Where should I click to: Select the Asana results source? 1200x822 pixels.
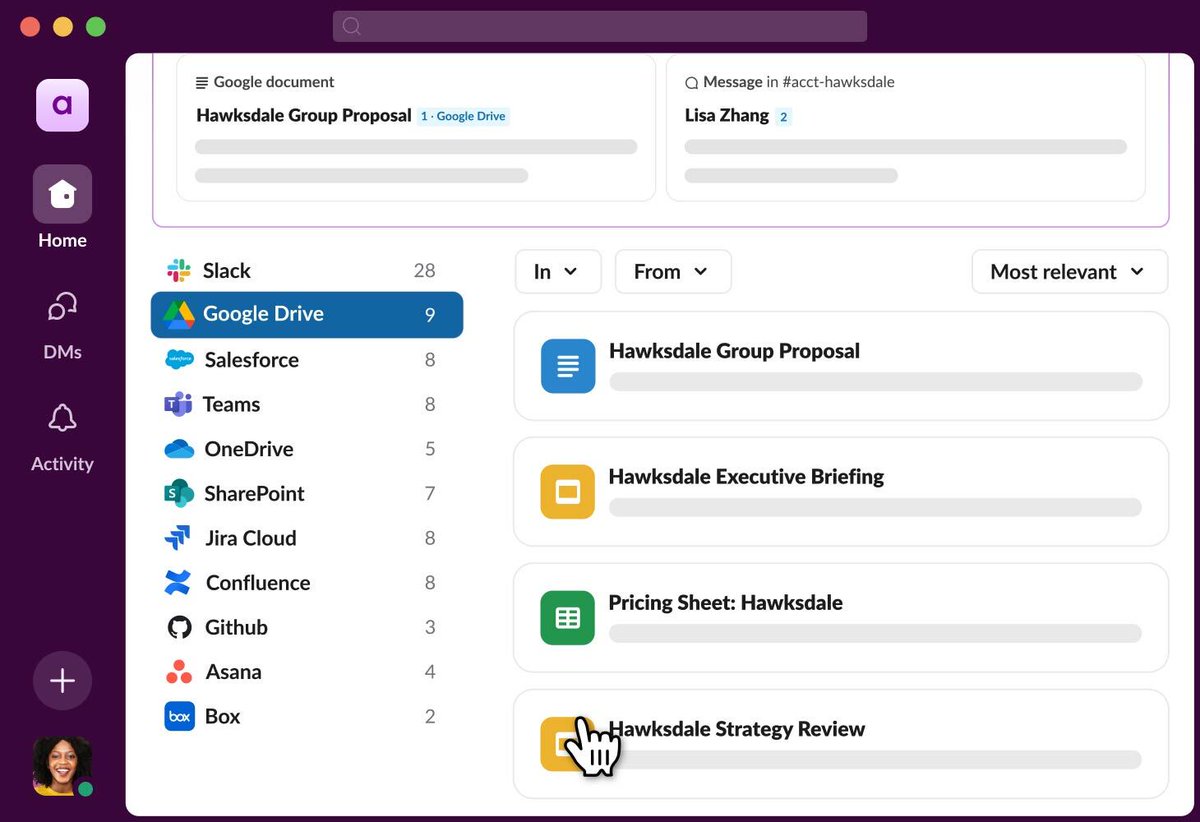[307, 672]
